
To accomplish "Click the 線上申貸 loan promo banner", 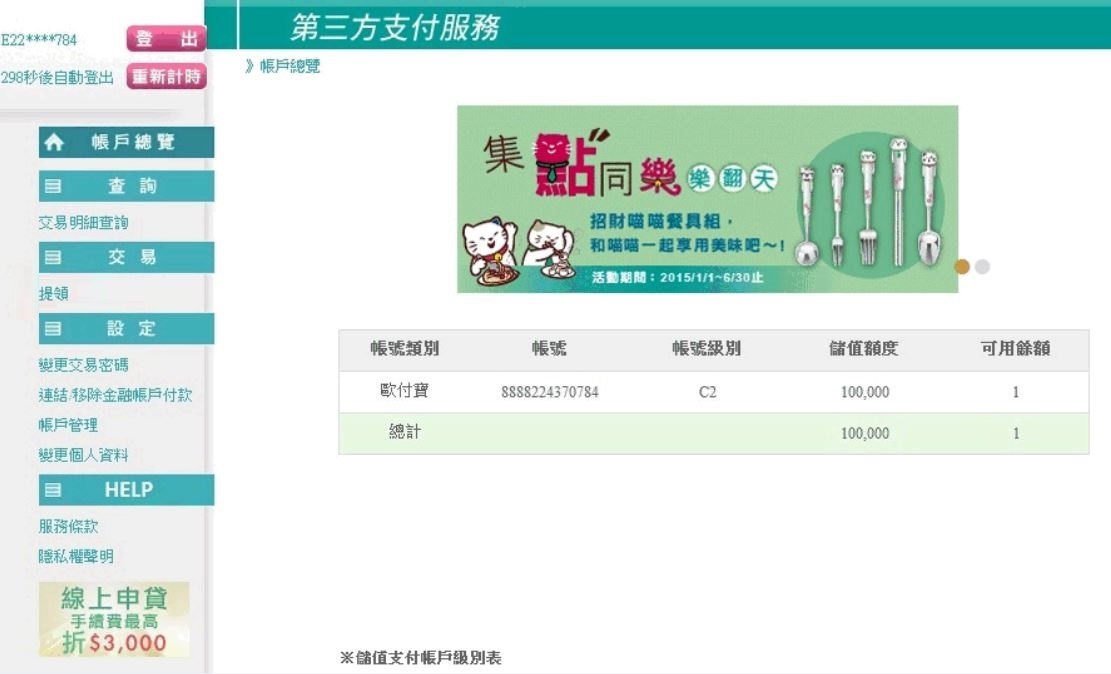I will [114, 619].
